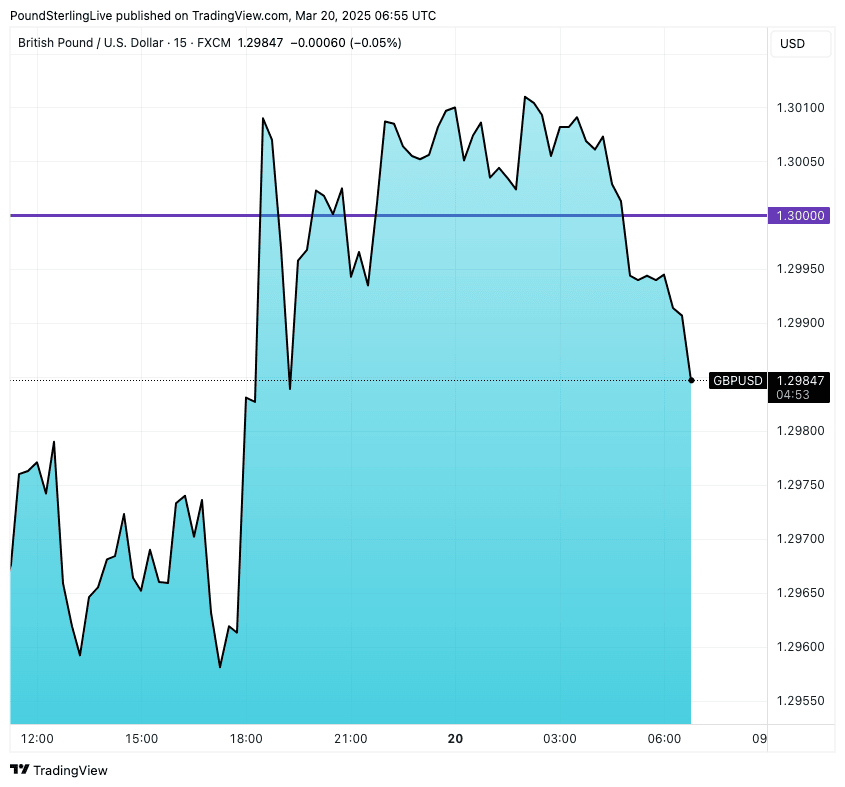The width and height of the screenshot is (845, 787).
Task: Click the 18:00 time axis label
Action: pos(246,739)
